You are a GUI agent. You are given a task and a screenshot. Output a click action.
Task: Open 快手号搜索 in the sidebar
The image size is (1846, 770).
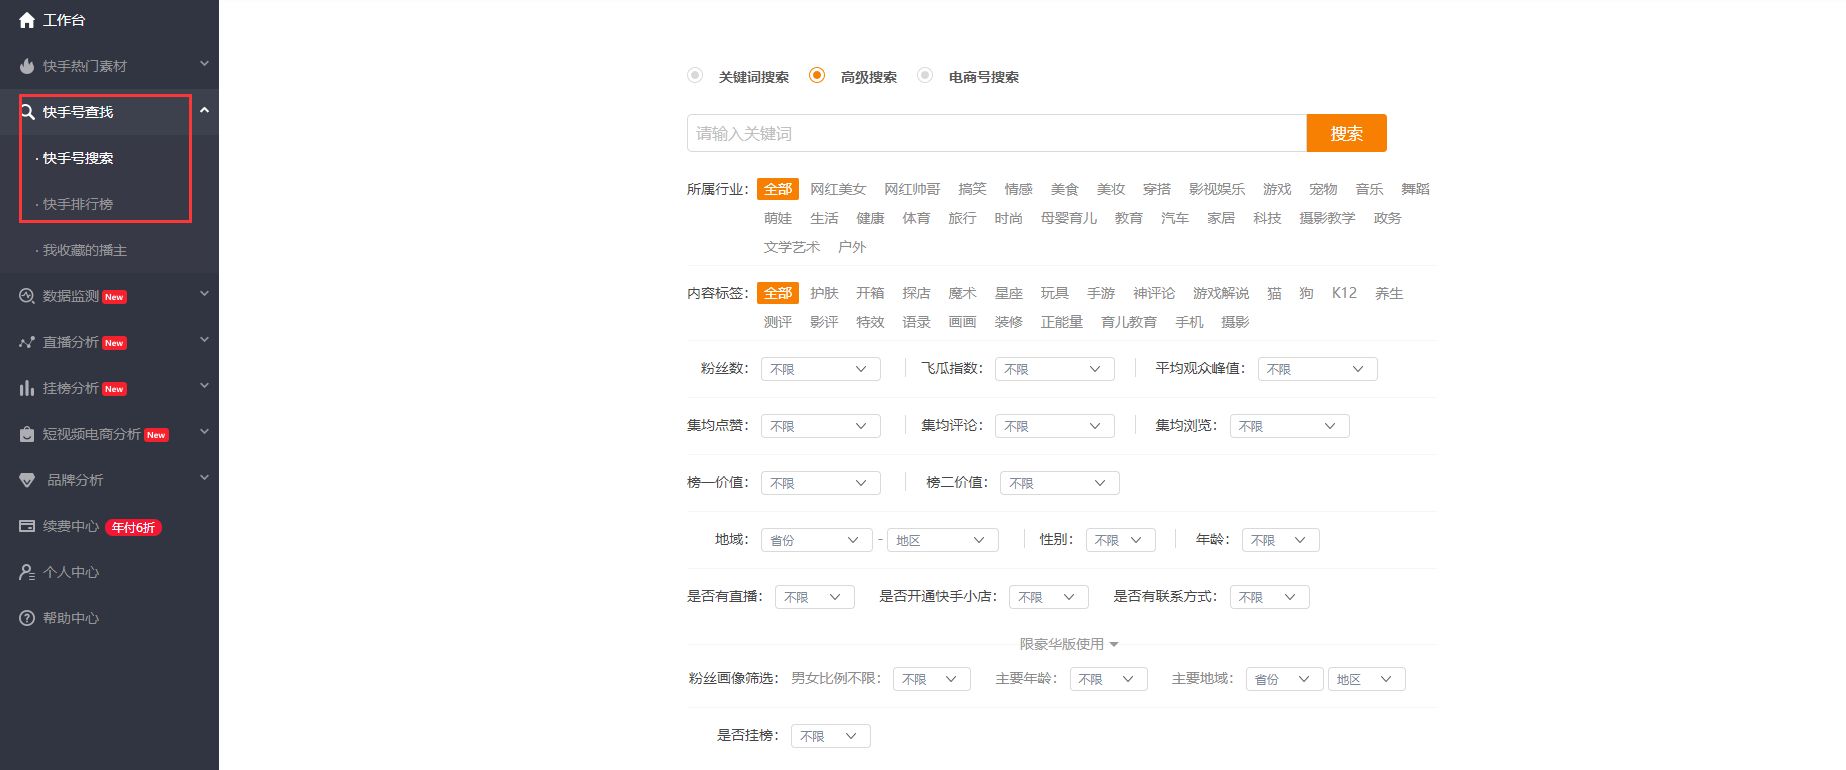tap(78, 158)
